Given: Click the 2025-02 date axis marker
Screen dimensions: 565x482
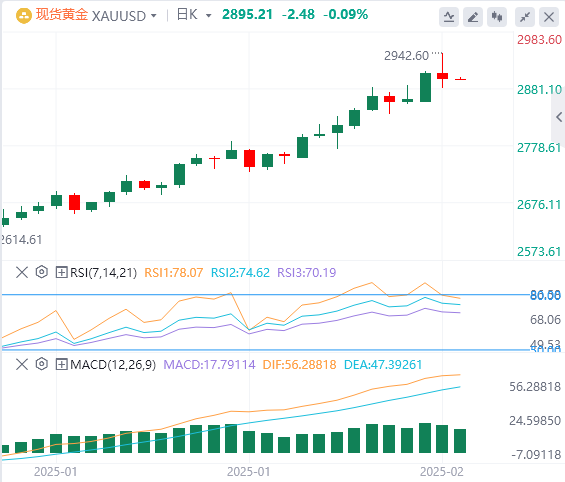Looking at the screenshot, I should 442,472.
